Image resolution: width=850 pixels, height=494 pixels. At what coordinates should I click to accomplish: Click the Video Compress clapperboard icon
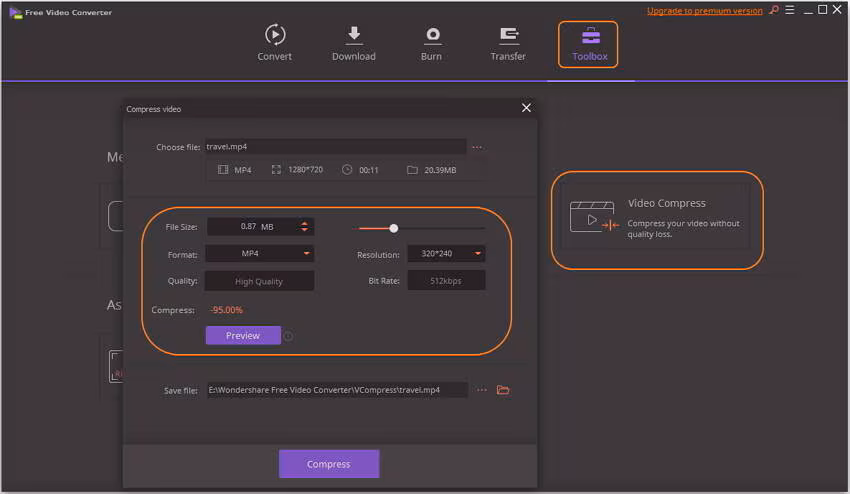[x=594, y=217]
